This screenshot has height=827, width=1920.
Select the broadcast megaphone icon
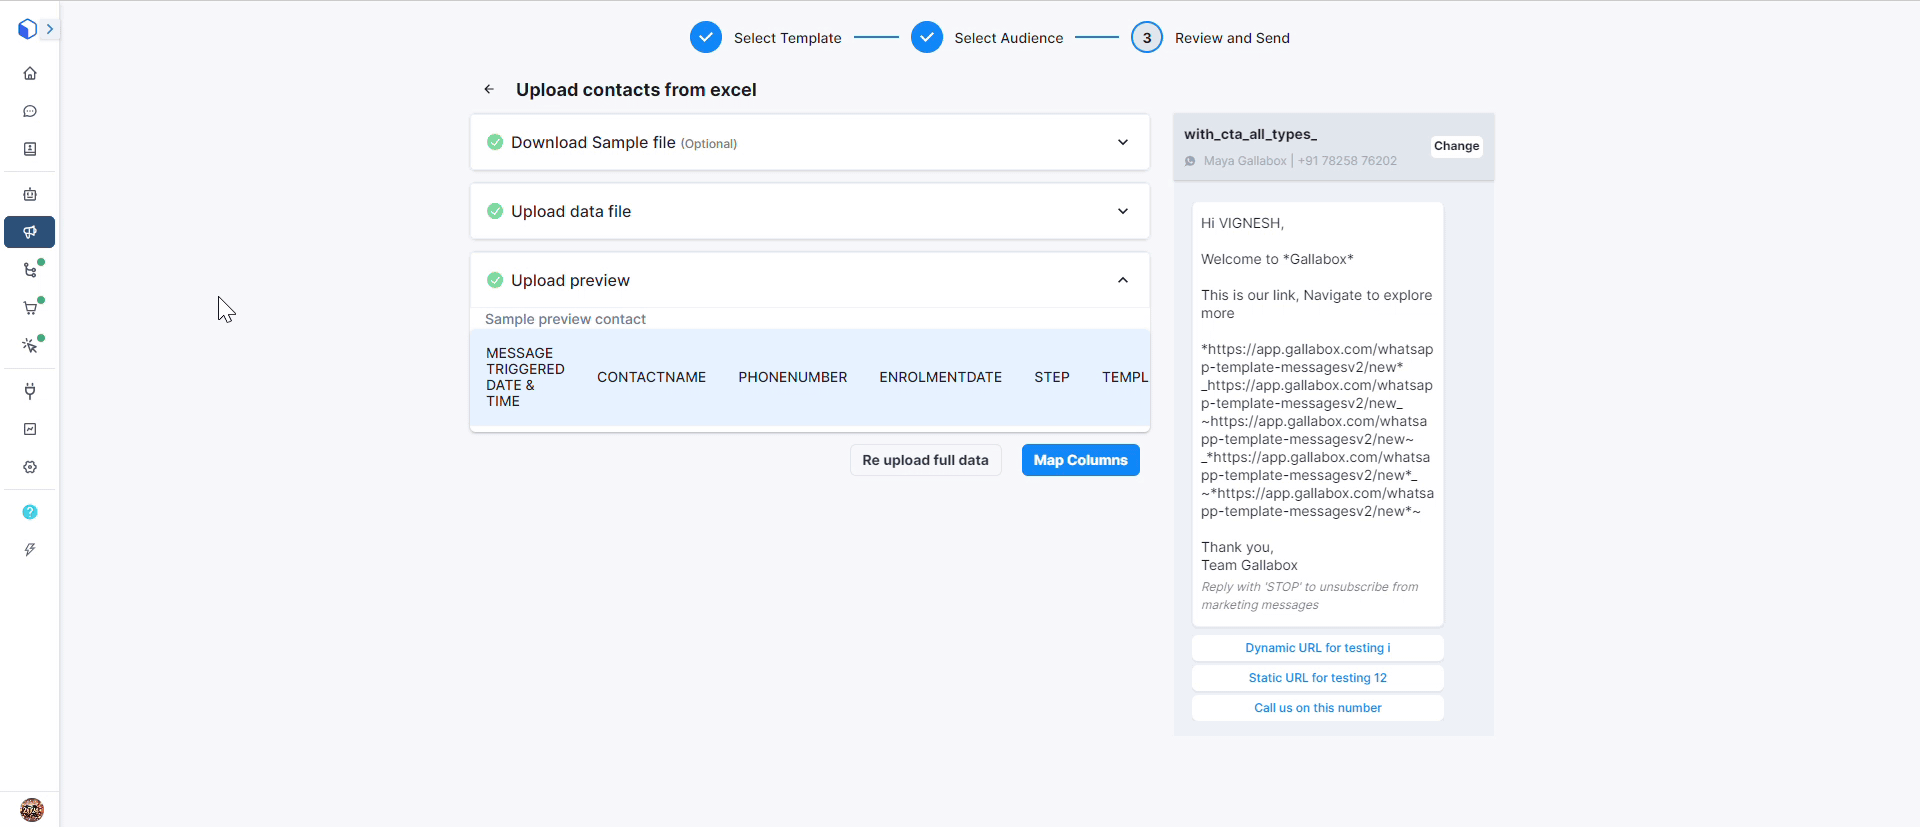pos(30,232)
